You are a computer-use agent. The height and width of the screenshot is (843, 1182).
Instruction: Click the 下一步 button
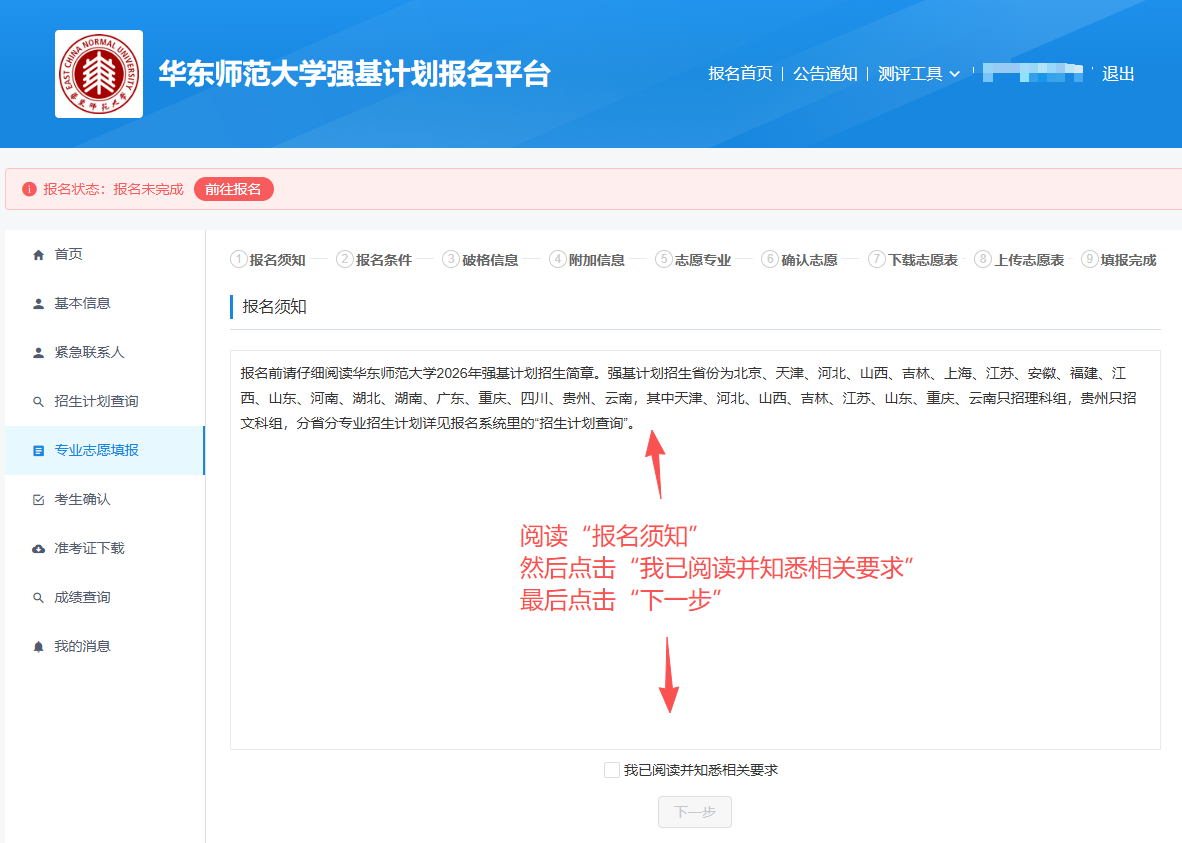(695, 812)
